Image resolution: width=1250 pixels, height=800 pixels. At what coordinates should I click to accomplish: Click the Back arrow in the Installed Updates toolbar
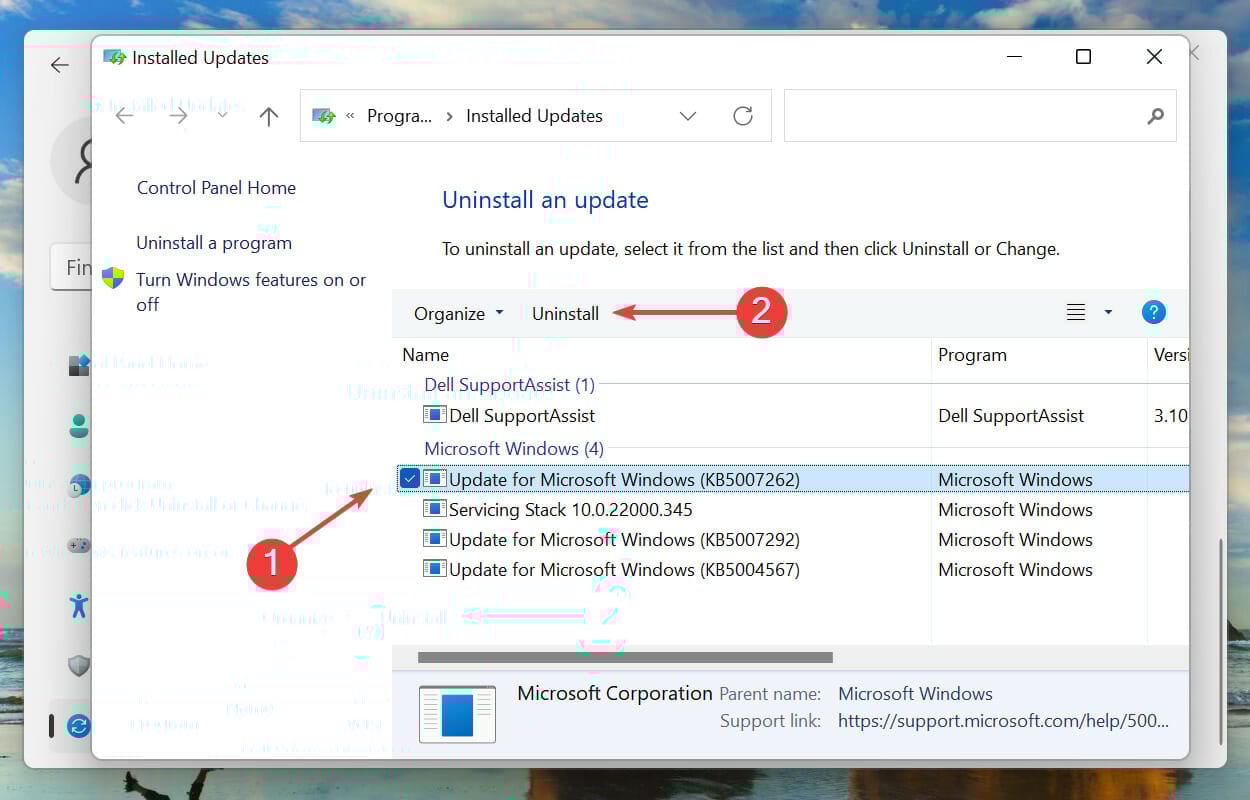coord(124,116)
